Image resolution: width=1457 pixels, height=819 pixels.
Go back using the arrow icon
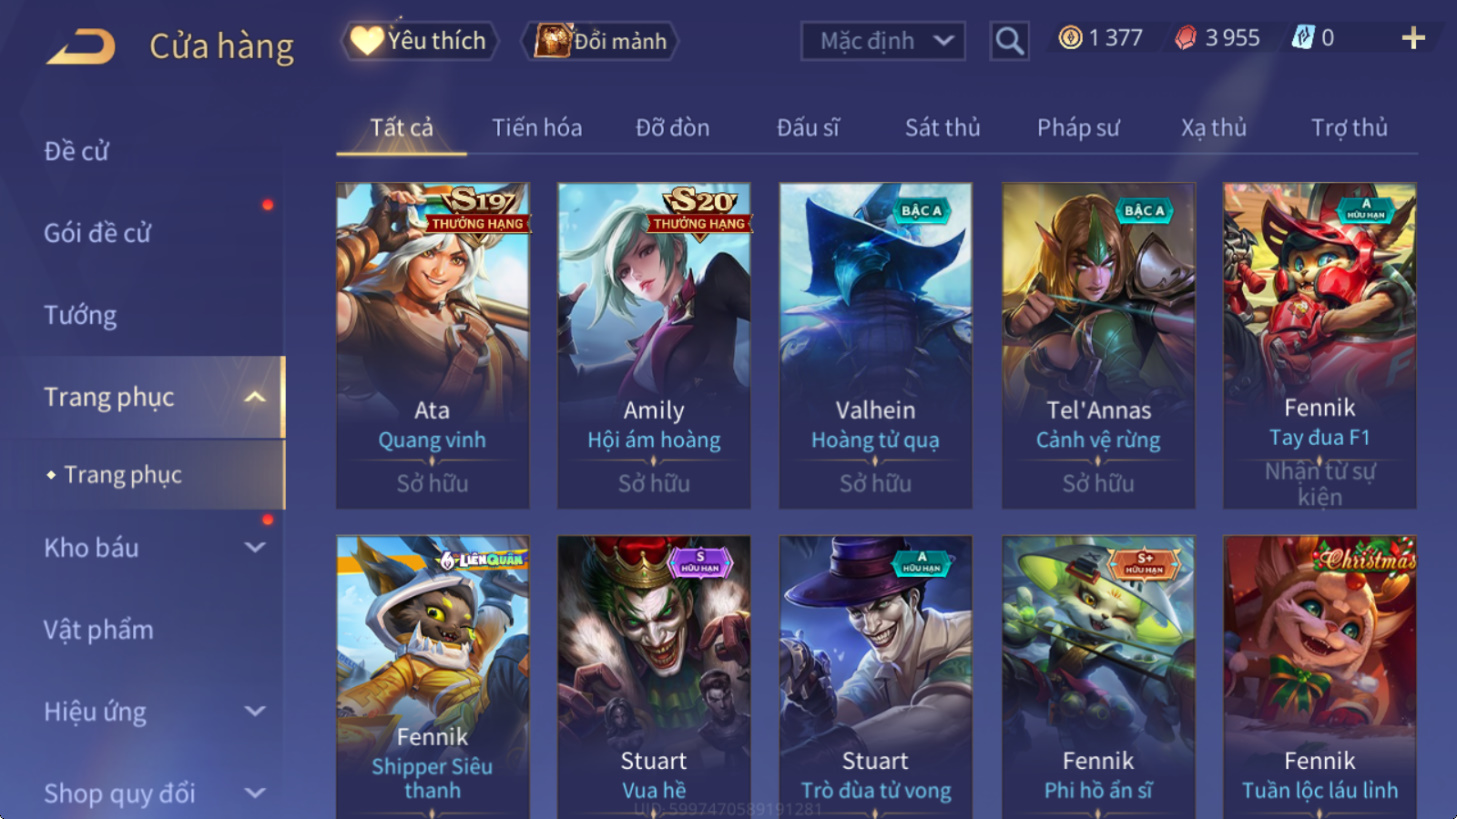point(80,46)
